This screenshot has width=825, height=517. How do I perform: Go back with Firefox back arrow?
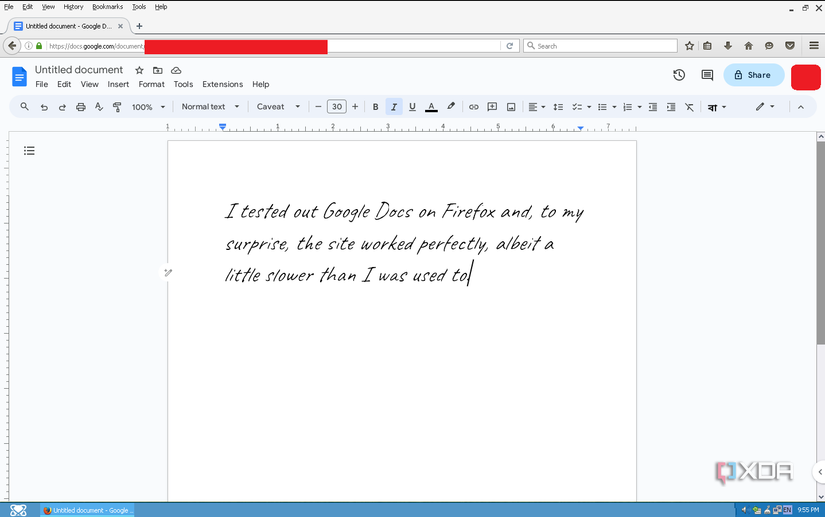12,46
